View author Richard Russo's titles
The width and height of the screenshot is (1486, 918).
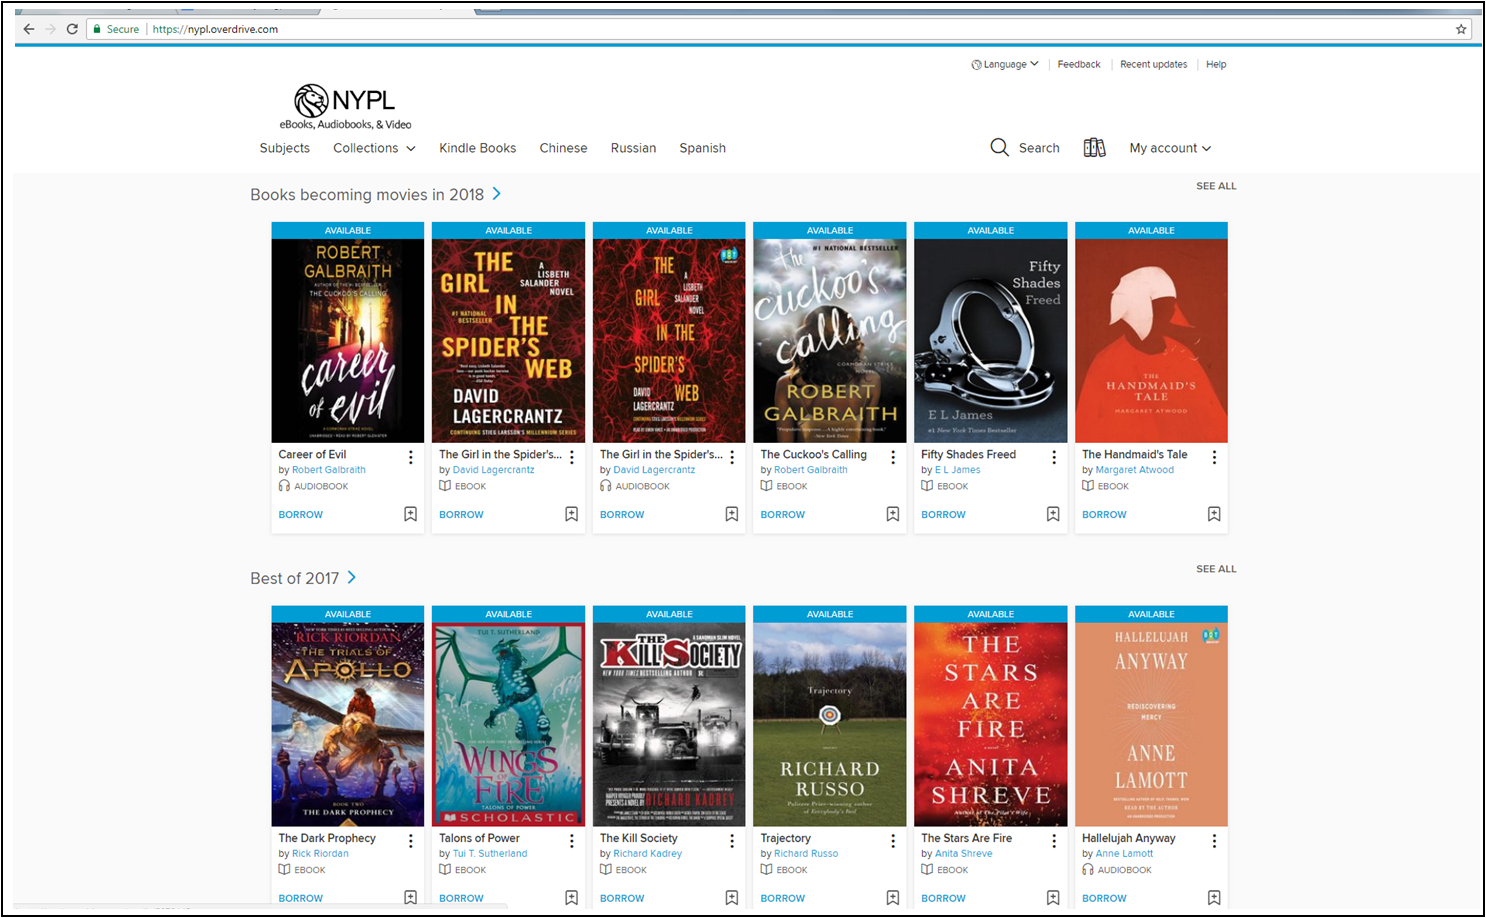pos(806,854)
